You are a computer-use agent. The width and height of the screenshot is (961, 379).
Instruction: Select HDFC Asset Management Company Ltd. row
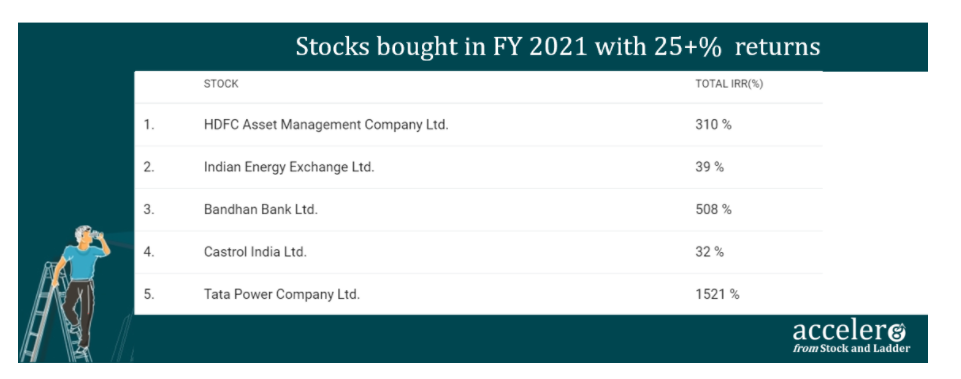pyautogui.click(x=478, y=124)
